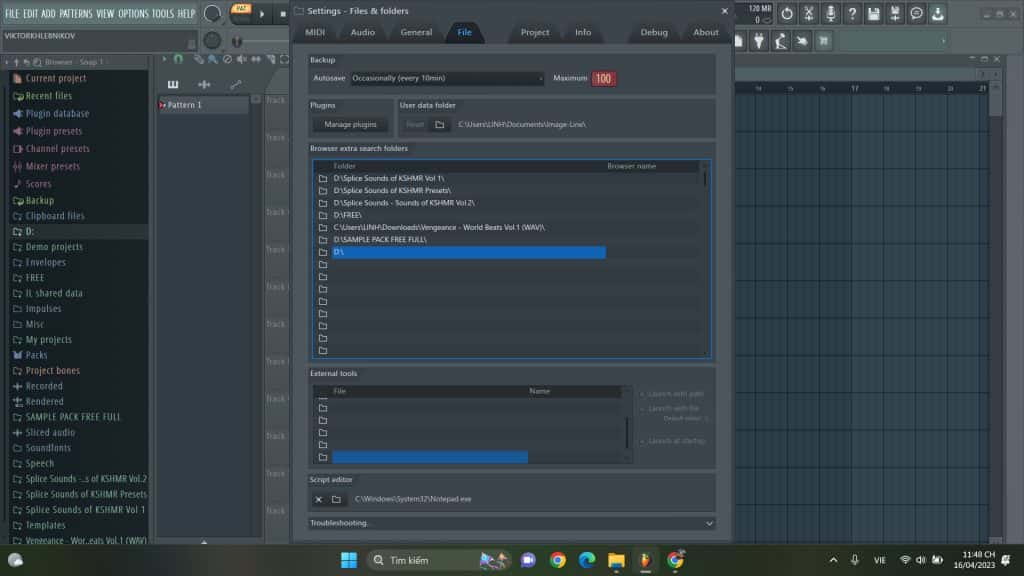Viewport: 1024px width, 576px height.
Task: Open Help via the question mark toolbar icon
Action: coord(852,12)
